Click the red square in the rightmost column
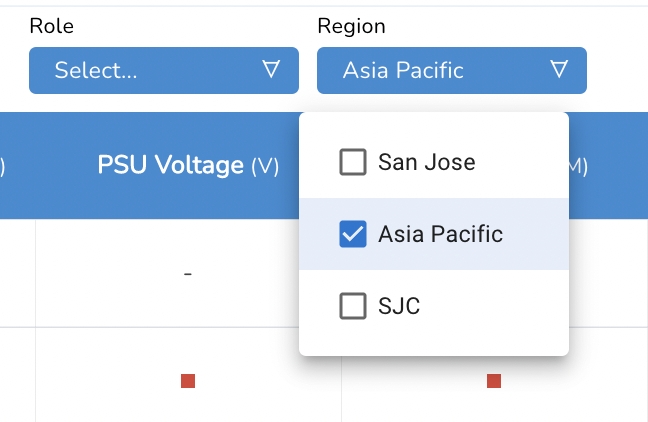The image size is (648, 422). point(494,381)
